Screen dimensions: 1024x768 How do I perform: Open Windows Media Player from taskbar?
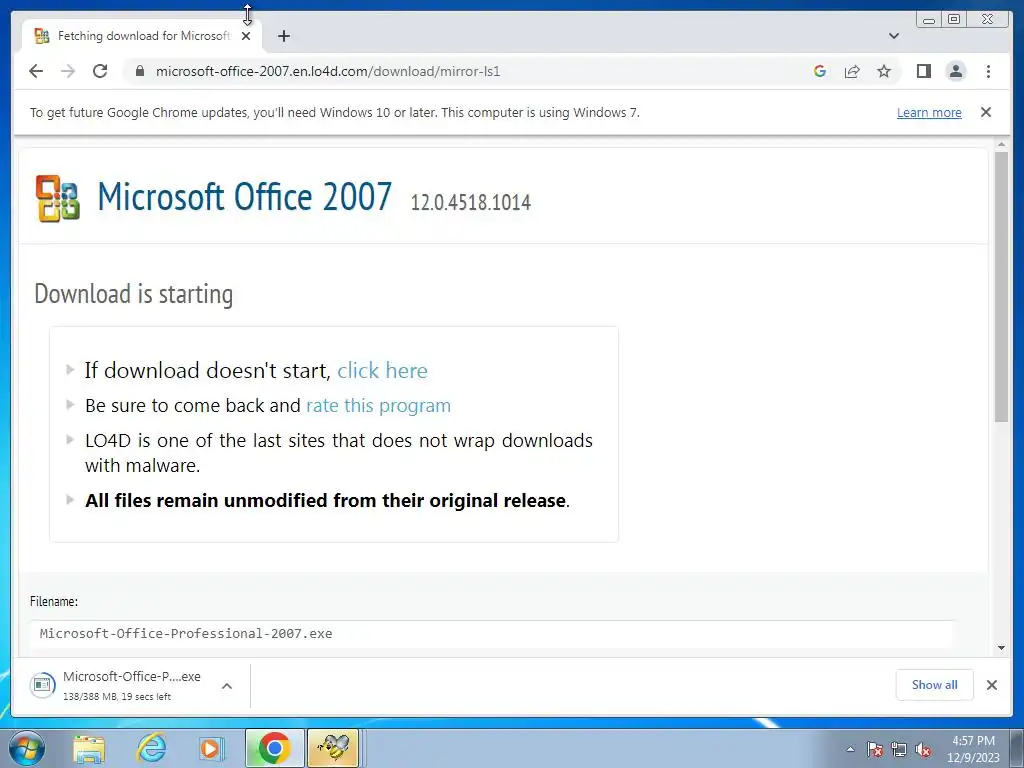coord(211,748)
